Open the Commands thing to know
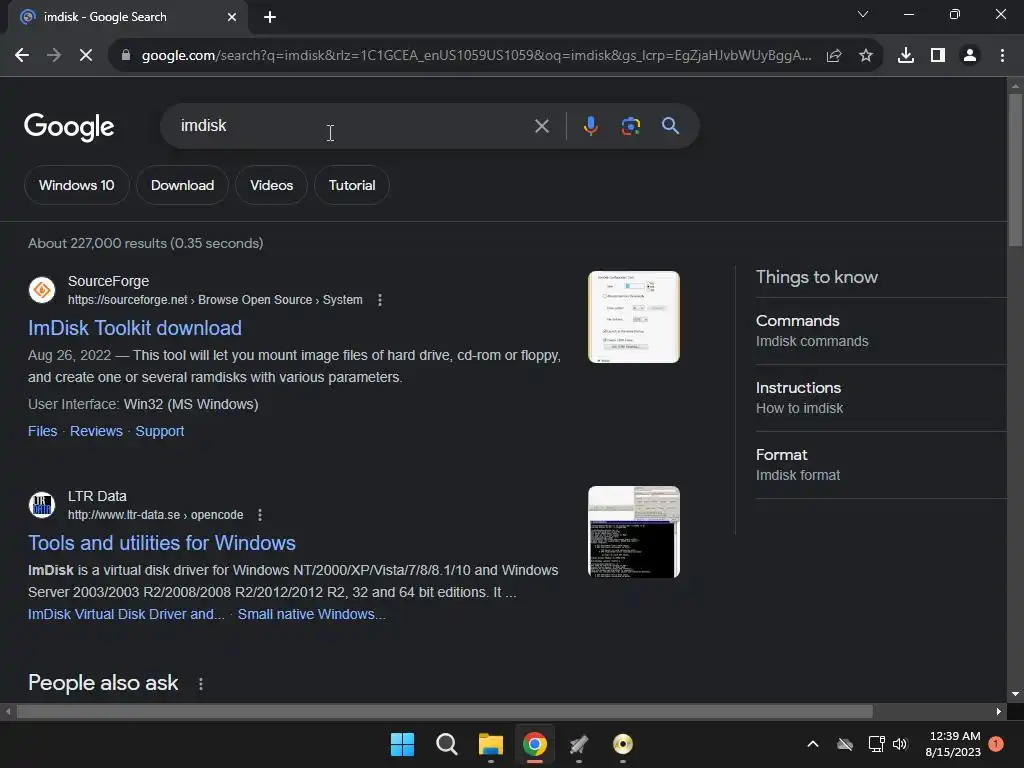The width and height of the screenshot is (1024, 768). (881, 330)
